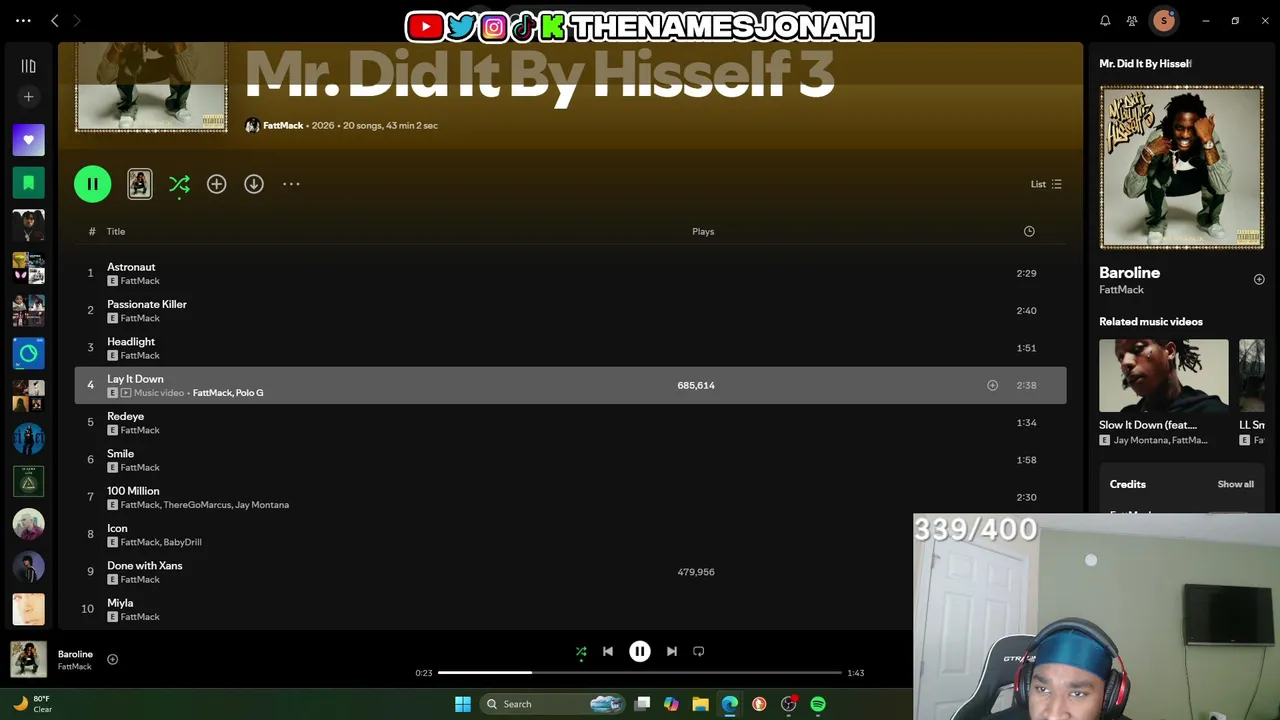The height and width of the screenshot is (720, 1280).
Task: Toggle repeat mode in the player
Action: coord(699,651)
